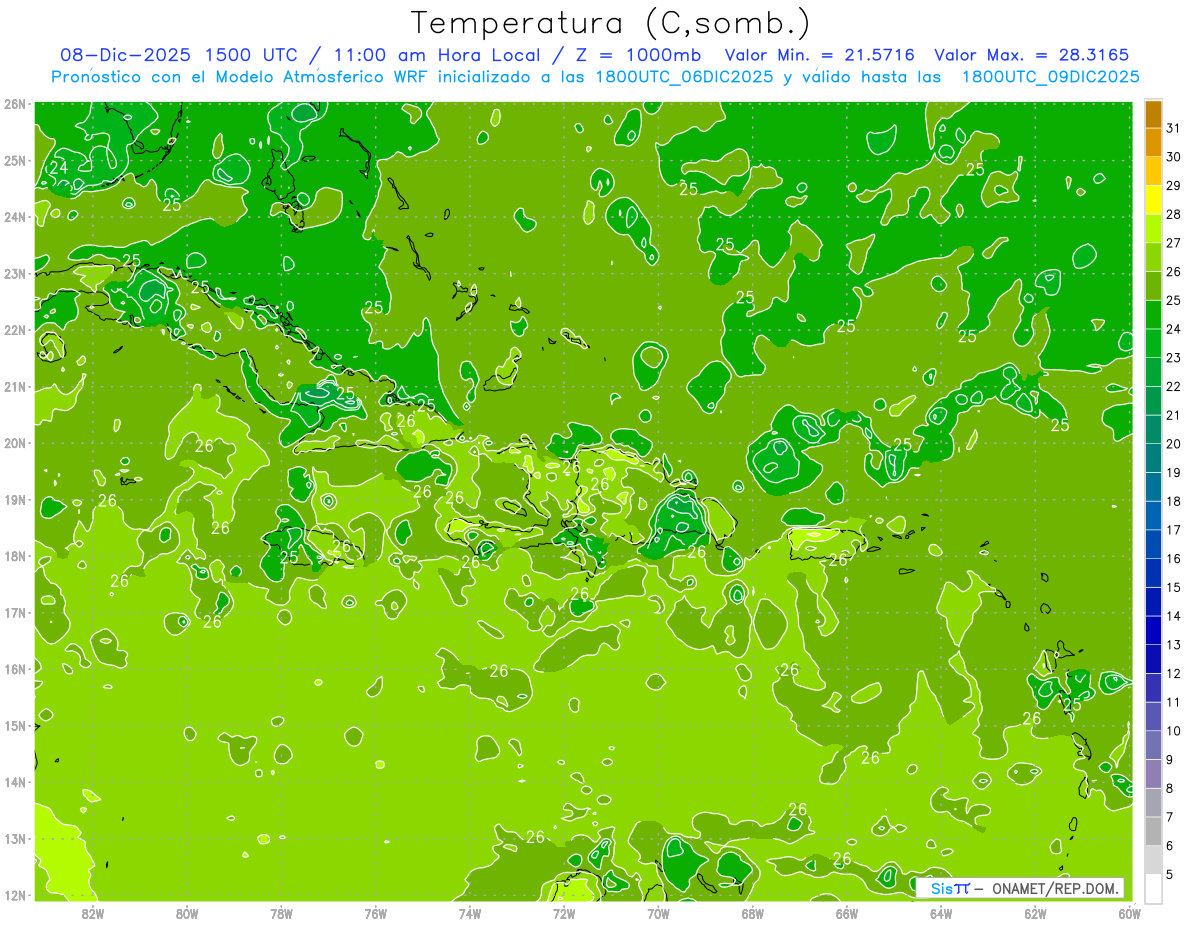Click the "25N" latitude axis label

[x=15, y=160]
